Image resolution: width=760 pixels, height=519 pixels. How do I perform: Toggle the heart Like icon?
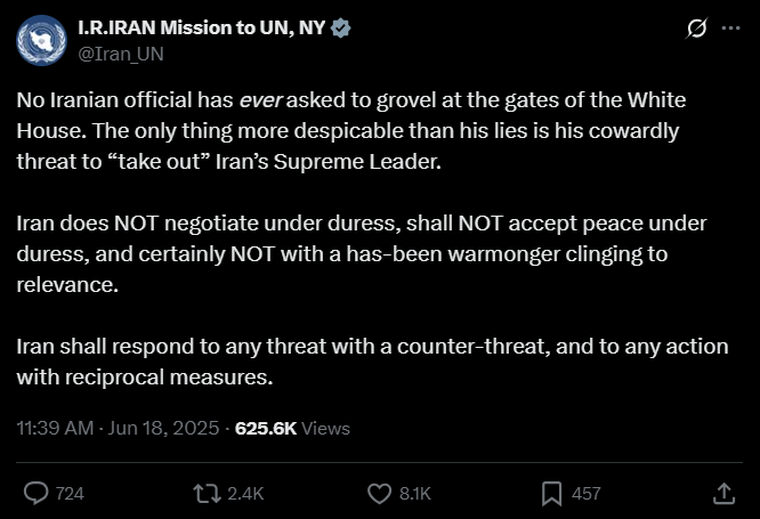[379, 493]
